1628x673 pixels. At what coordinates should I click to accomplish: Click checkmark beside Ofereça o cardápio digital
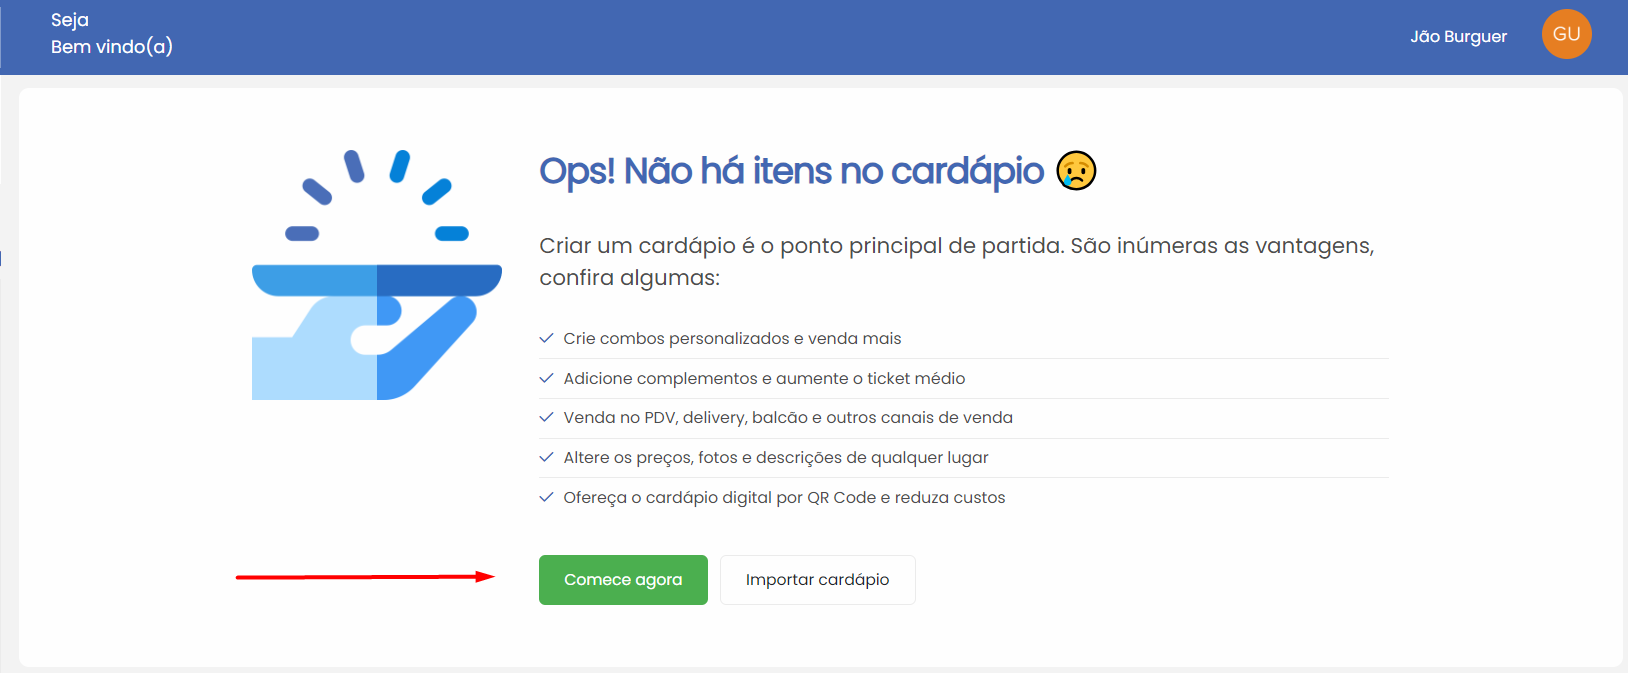point(546,497)
